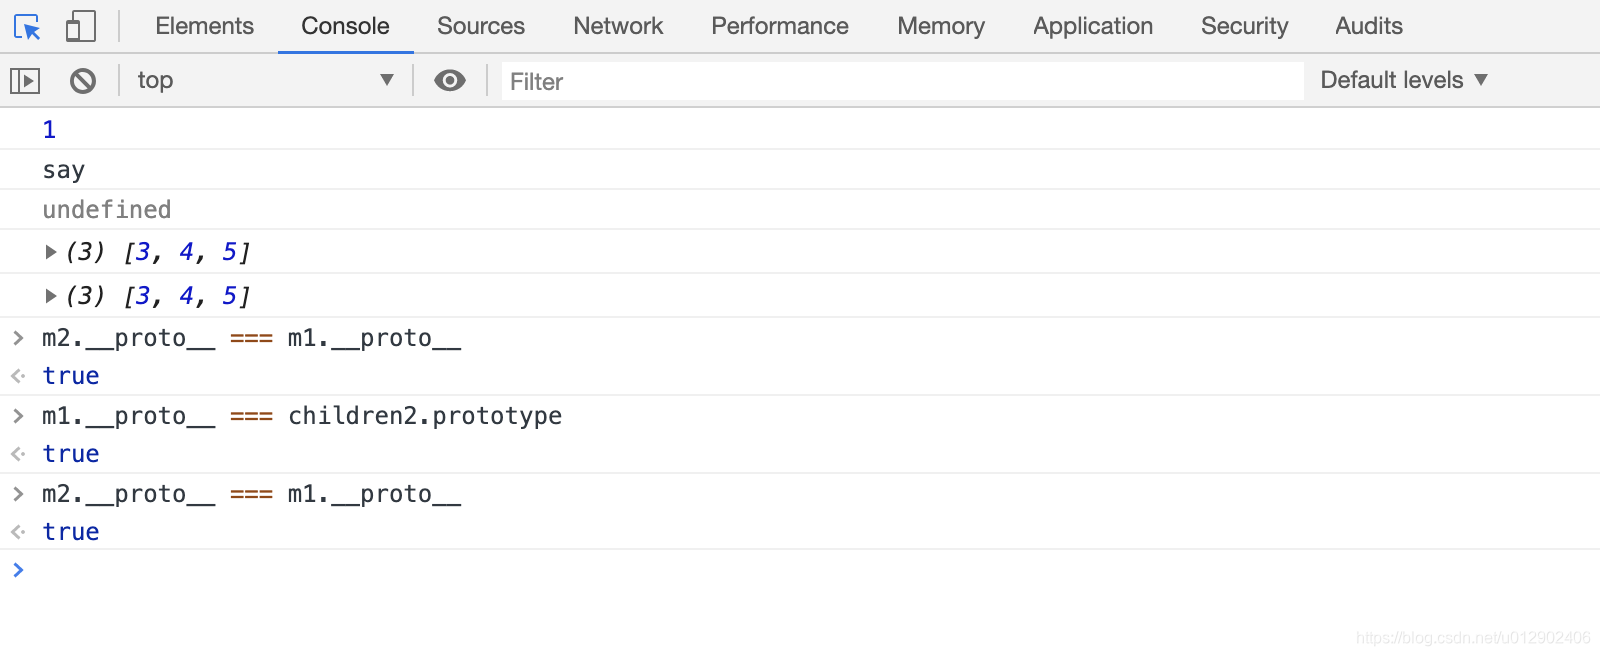Clear console with the ban icon
The image size is (1600, 656).
pyautogui.click(x=83, y=80)
